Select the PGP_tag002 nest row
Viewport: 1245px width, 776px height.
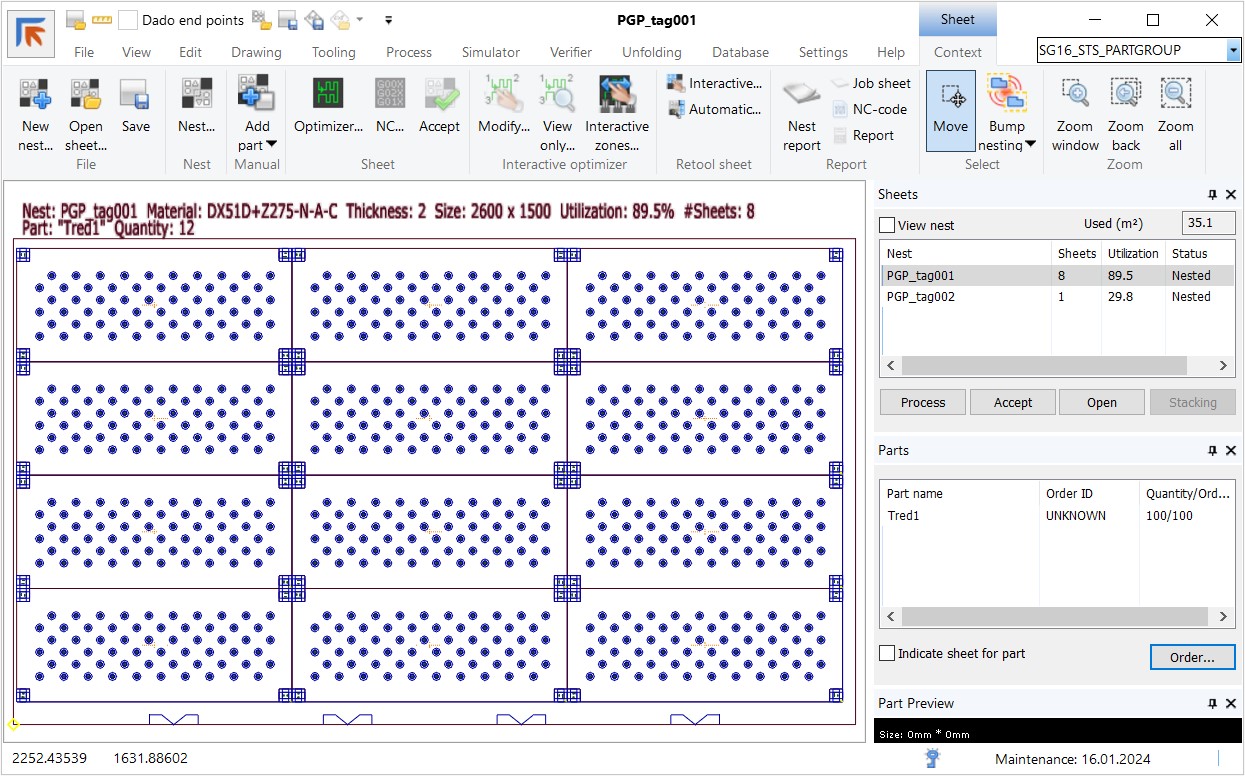[x=920, y=297]
